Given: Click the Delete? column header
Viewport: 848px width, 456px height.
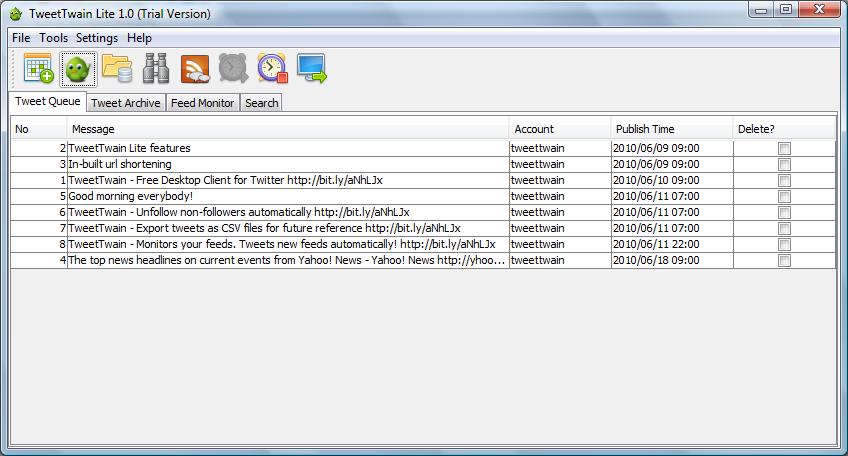Looking at the screenshot, I should click(784, 129).
